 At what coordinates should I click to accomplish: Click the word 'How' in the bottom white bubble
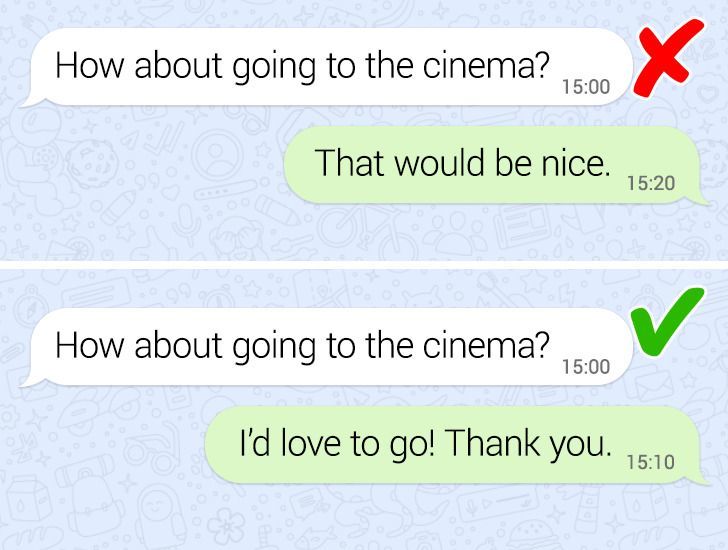coord(90,345)
